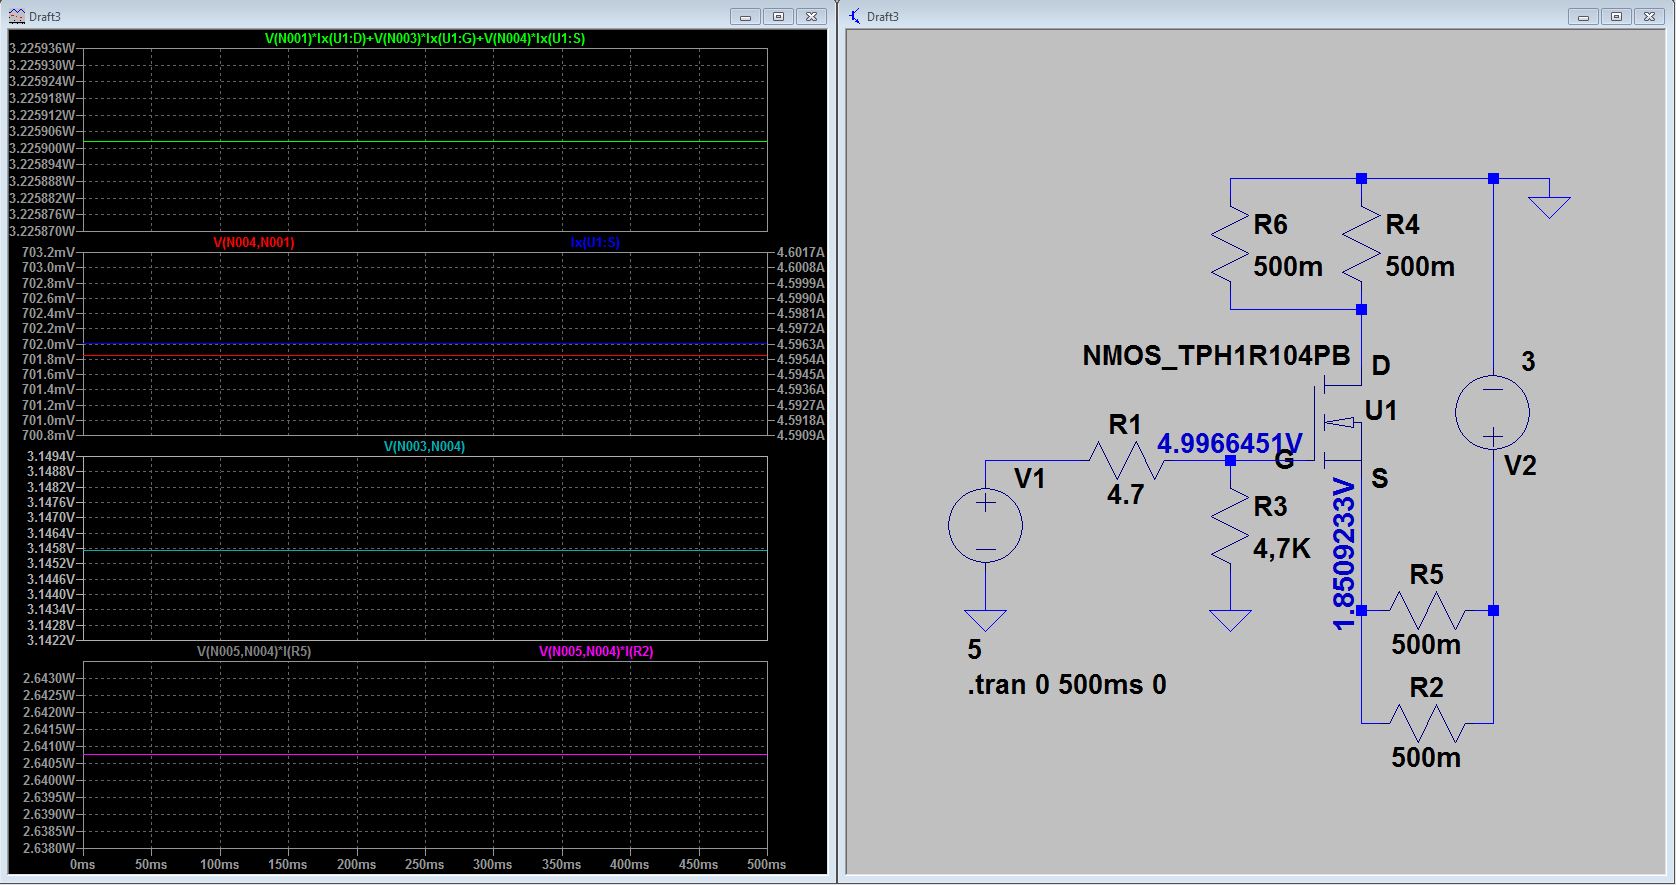Click the ground symbol below R3

[x=1230, y=620]
